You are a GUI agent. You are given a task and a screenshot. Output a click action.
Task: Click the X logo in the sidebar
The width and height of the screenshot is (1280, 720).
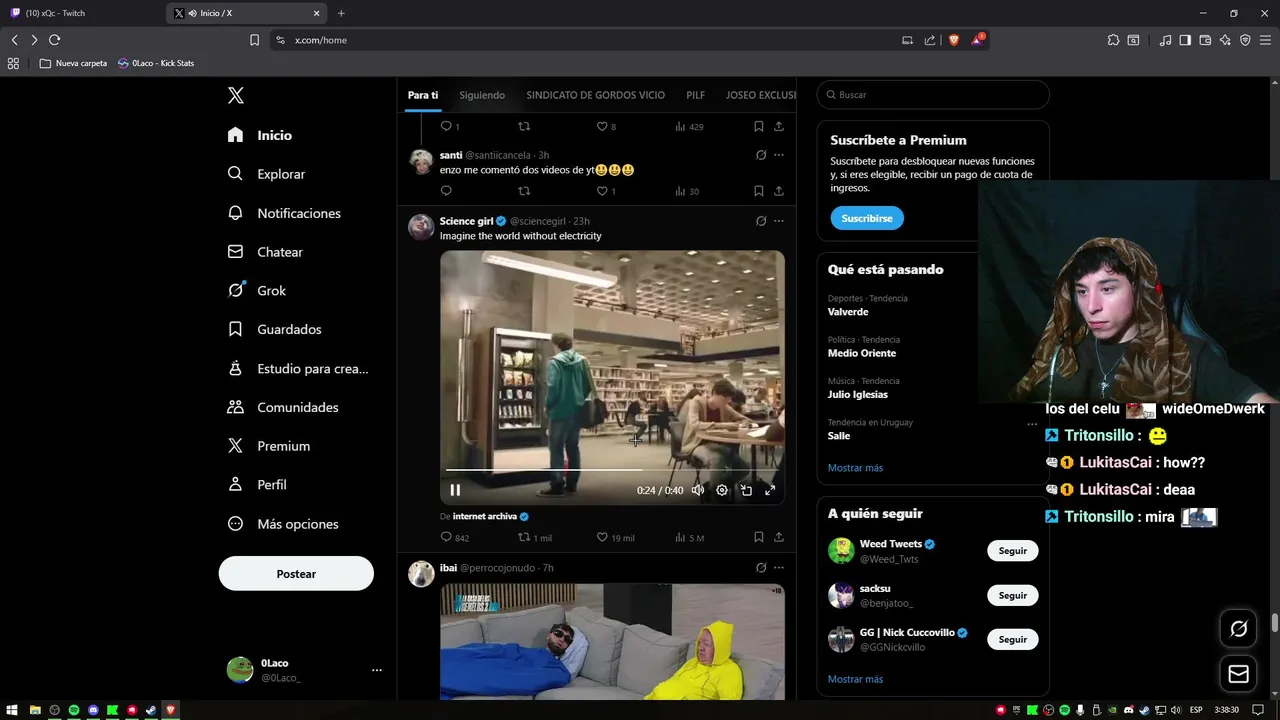(x=235, y=95)
